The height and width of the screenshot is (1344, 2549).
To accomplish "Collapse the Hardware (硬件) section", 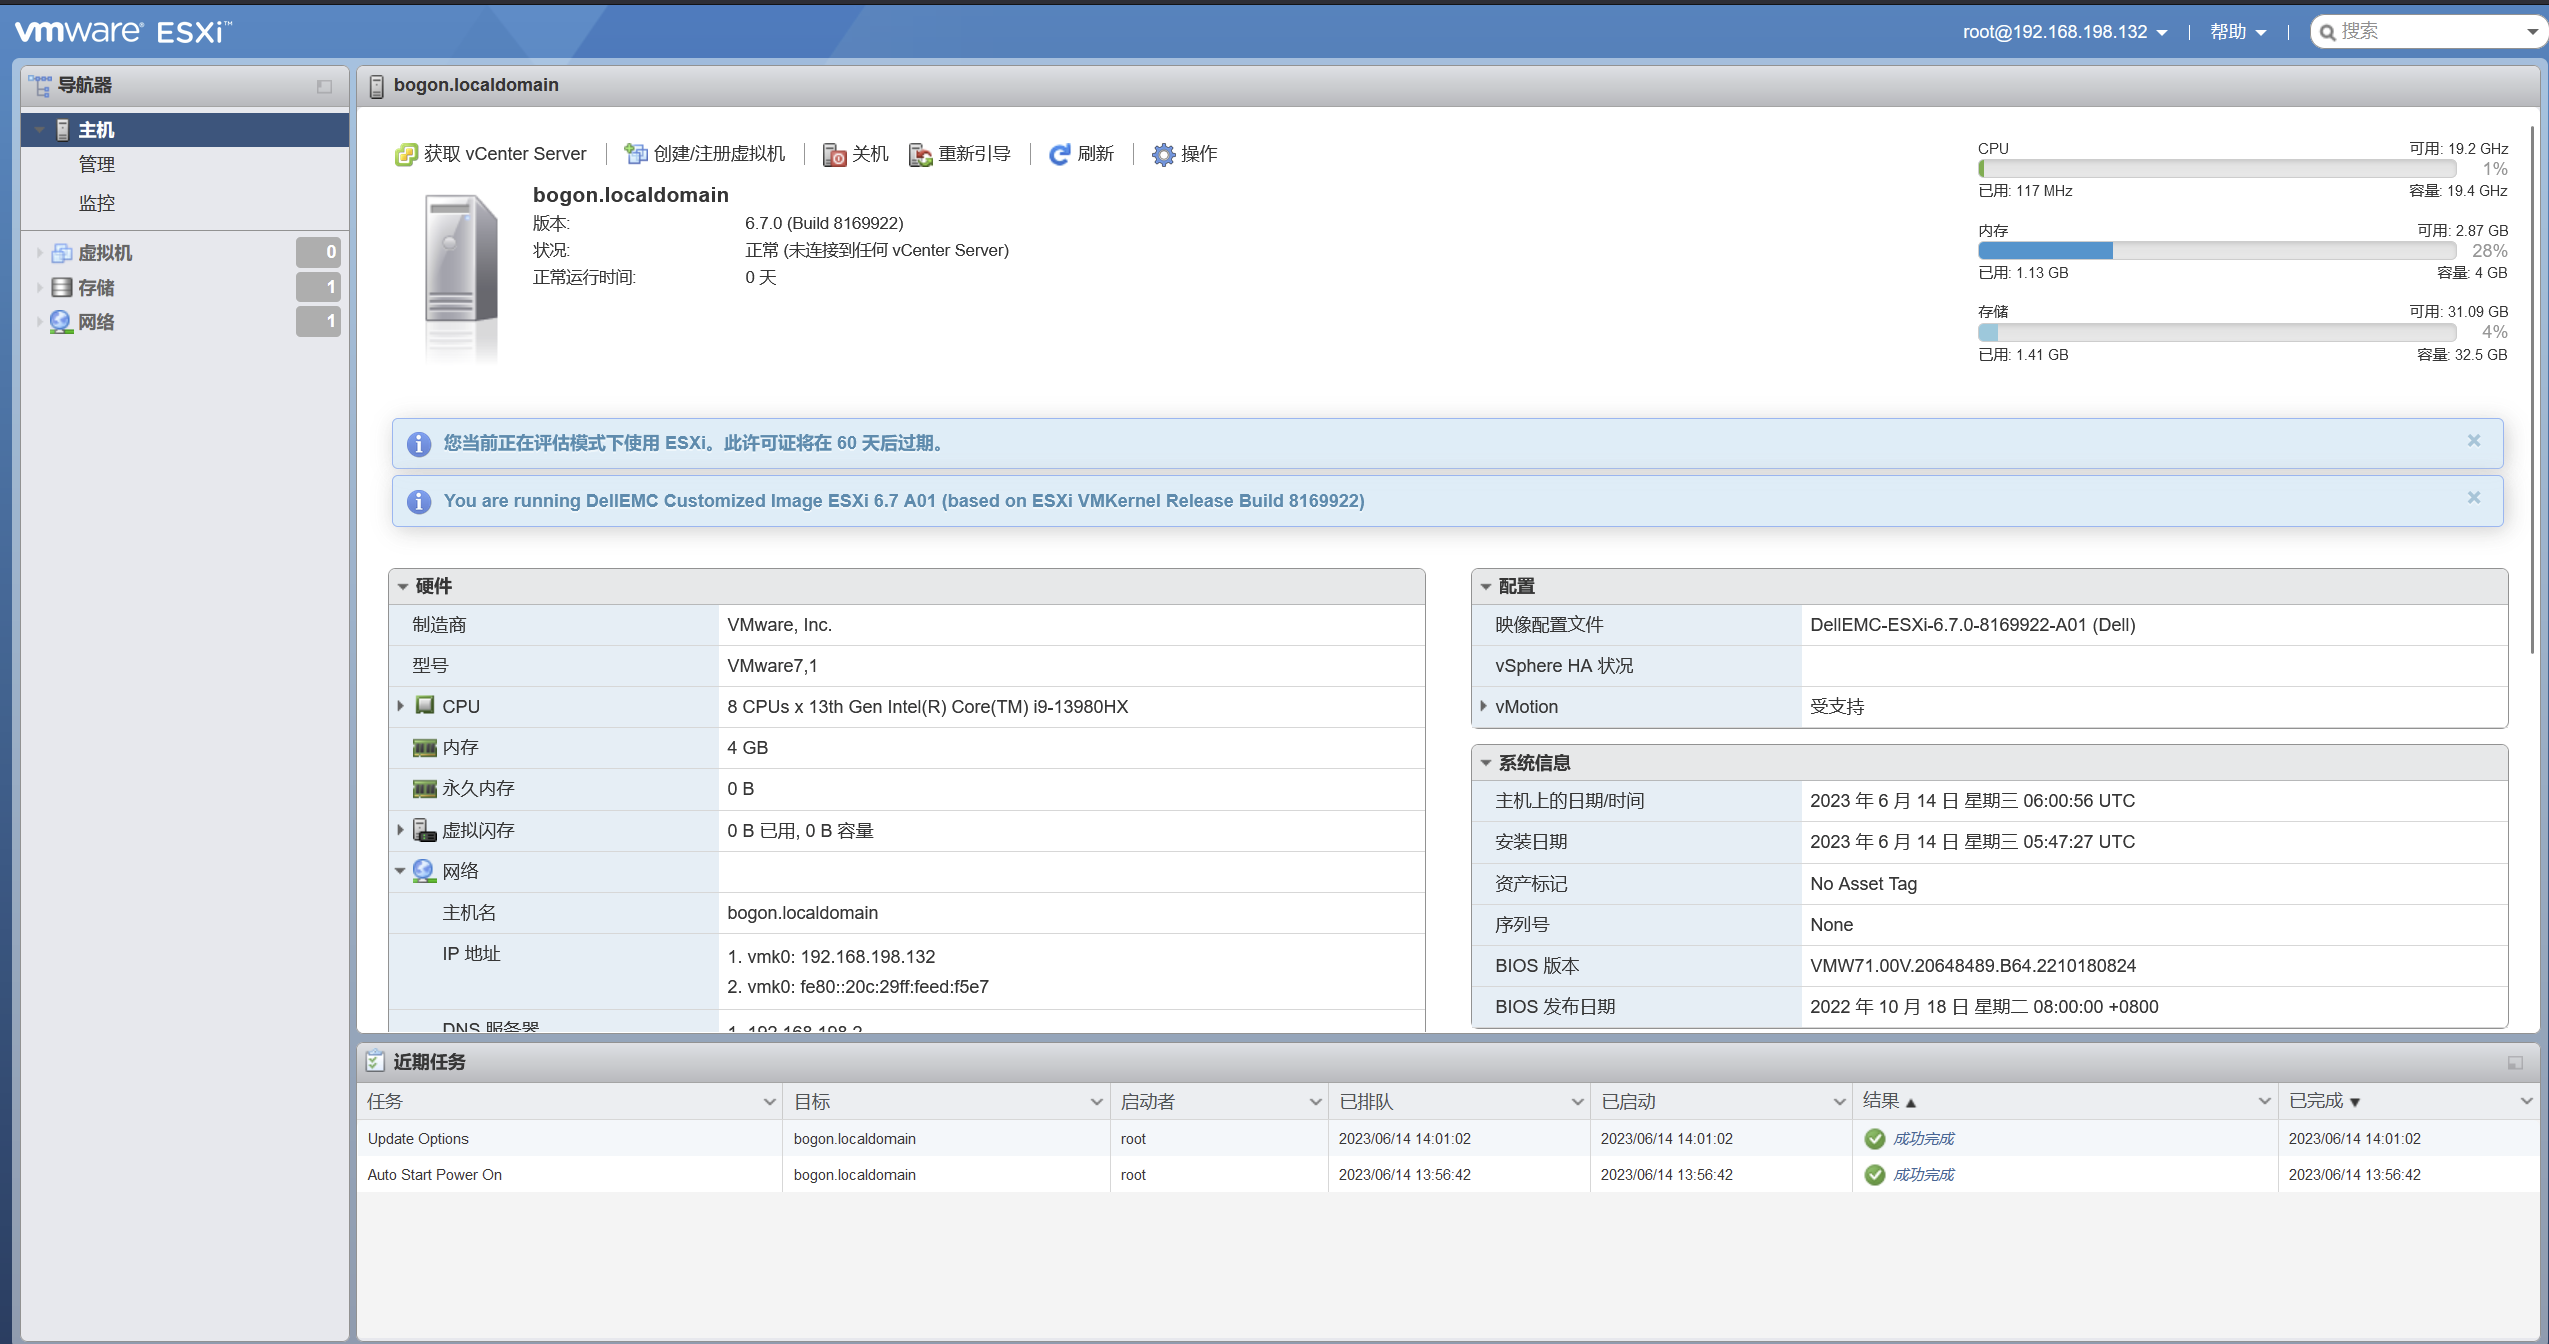I will [x=403, y=587].
